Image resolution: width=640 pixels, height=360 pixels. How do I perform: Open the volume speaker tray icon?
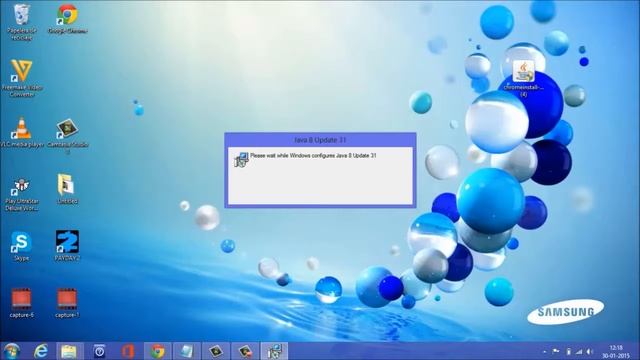590,351
